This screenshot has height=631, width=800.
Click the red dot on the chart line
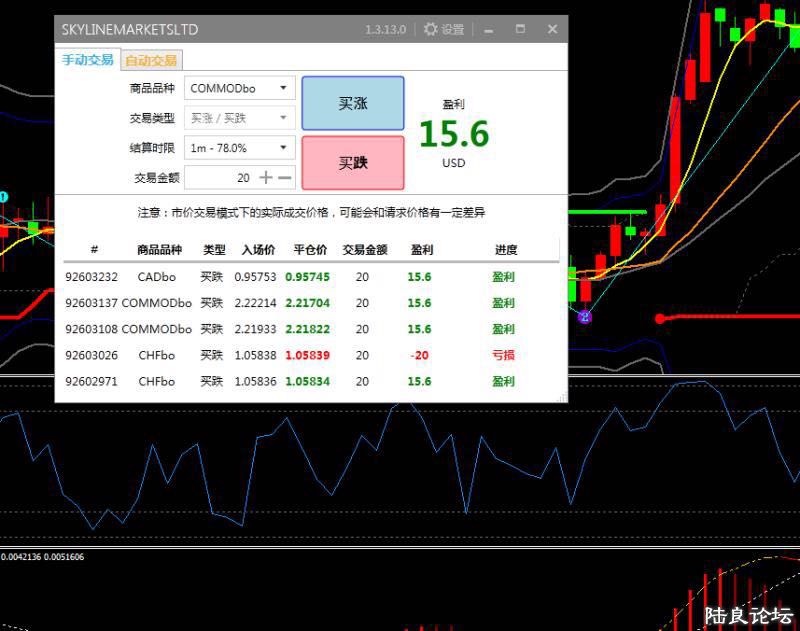coord(659,319)
